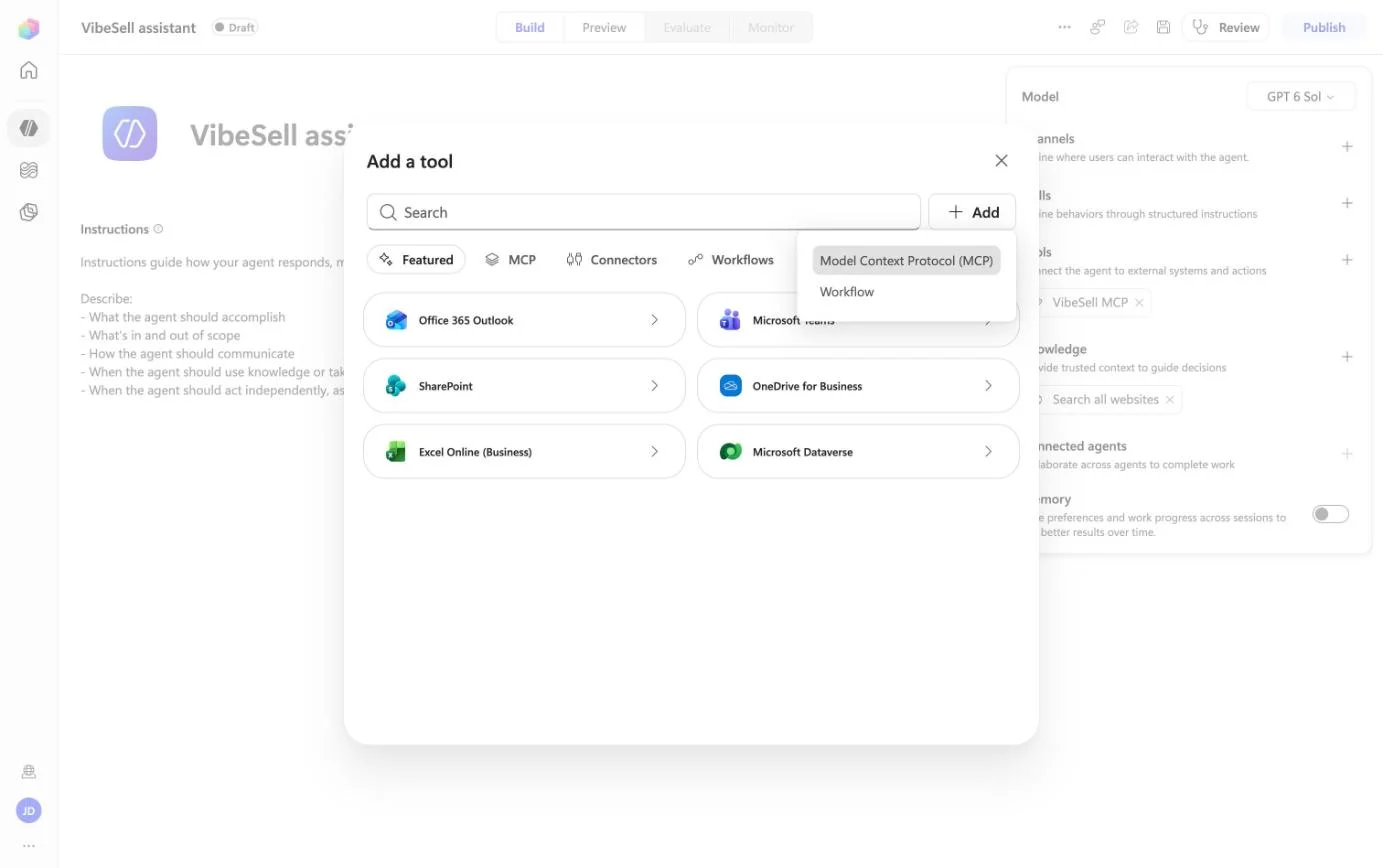
Task: Click the Search field in Add a tool
Action: 643,212
